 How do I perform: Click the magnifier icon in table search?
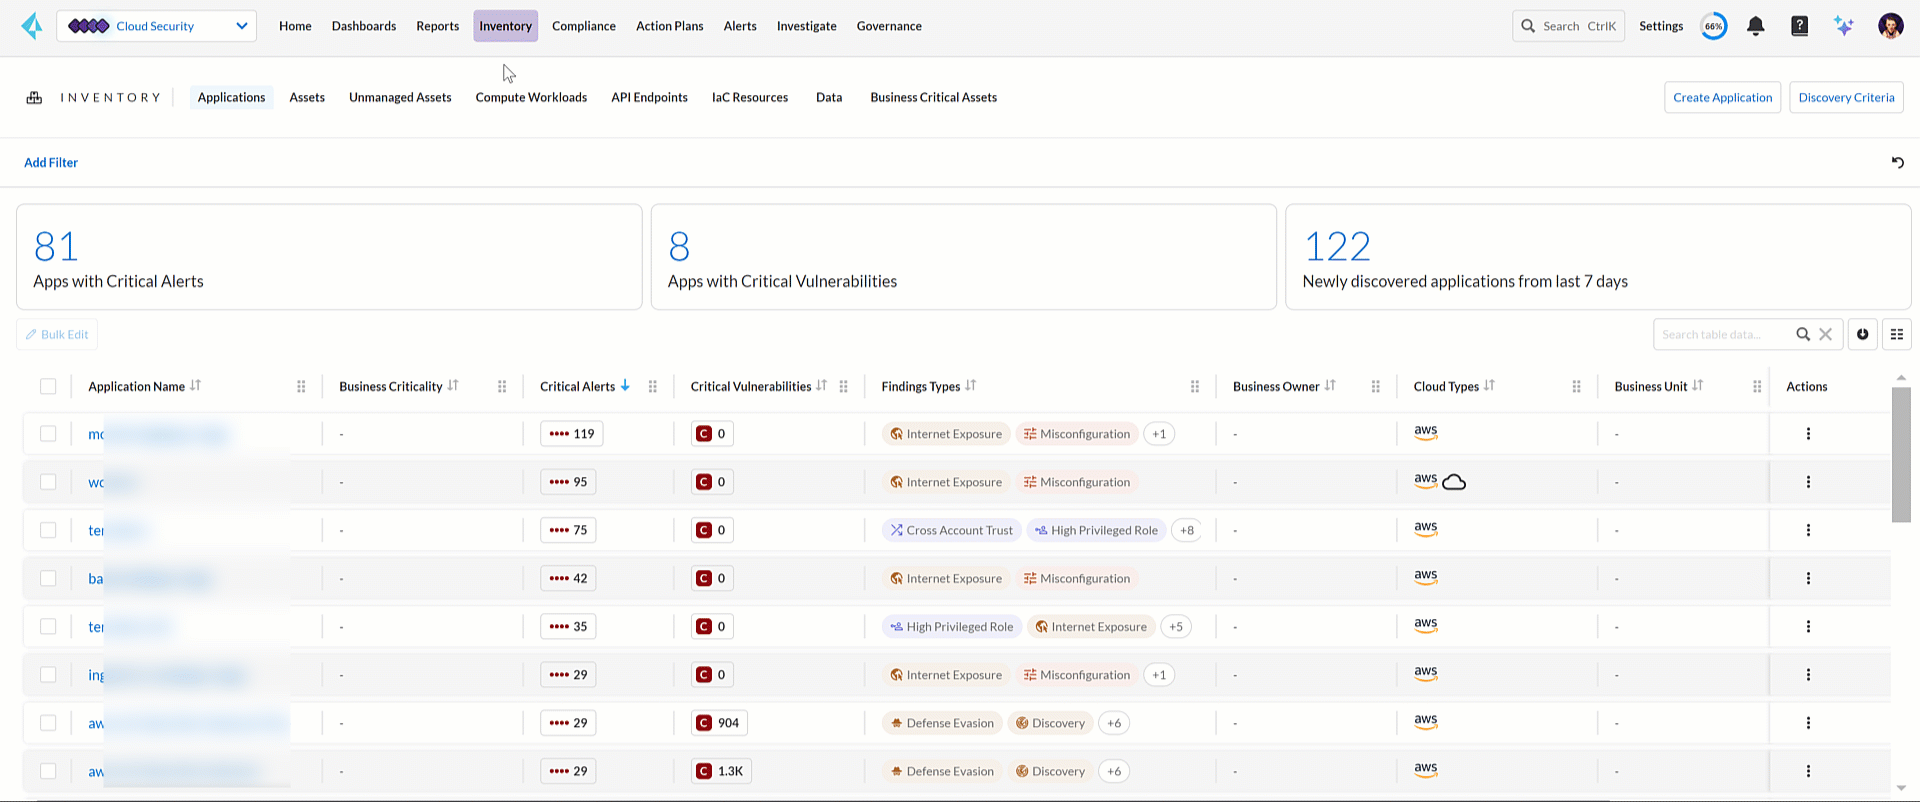click(x=1803, y=334)
